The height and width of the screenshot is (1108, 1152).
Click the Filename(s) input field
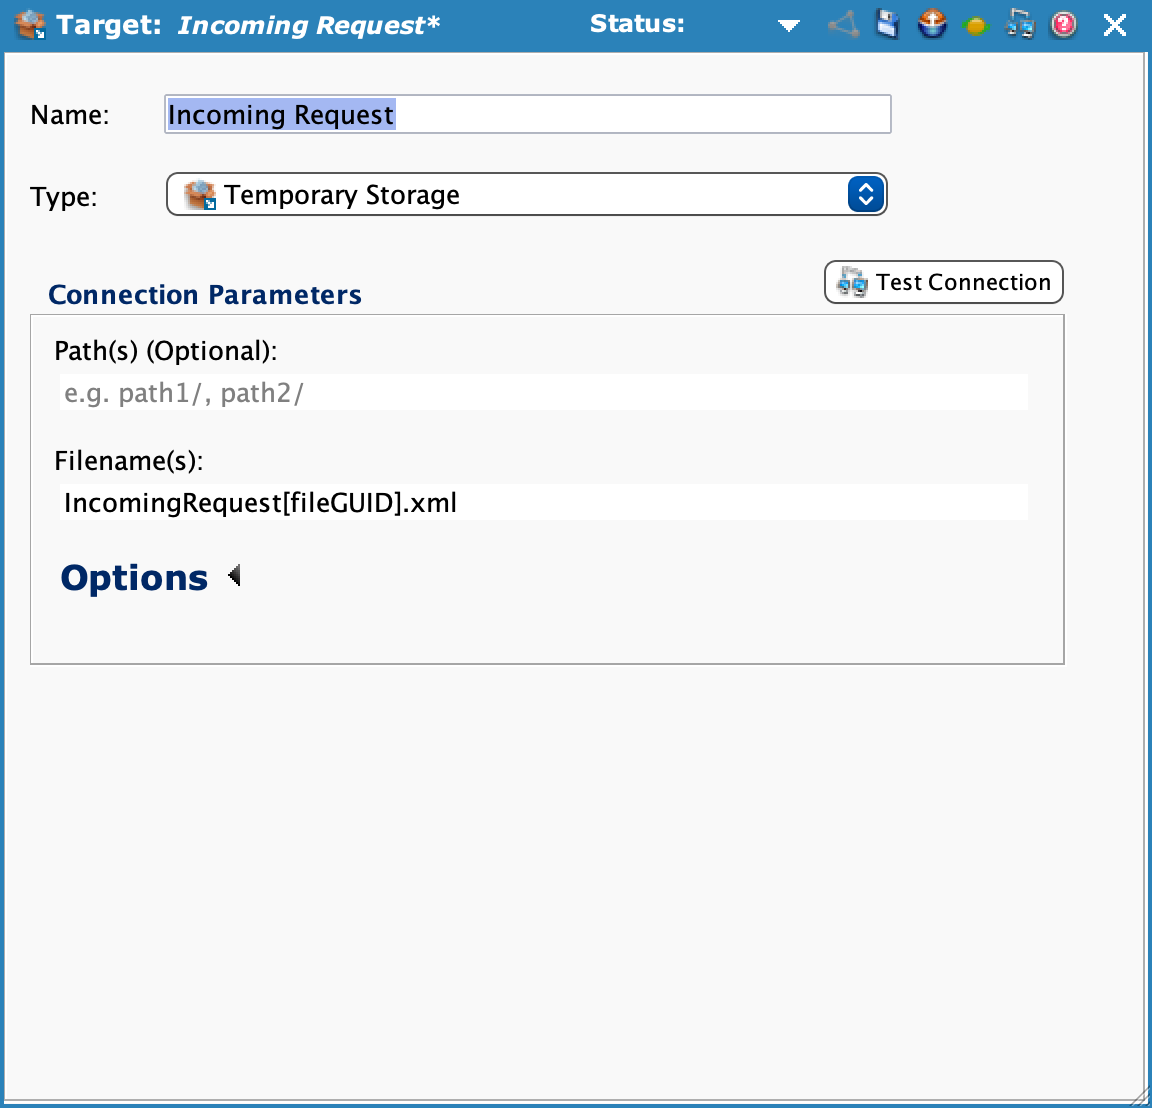[543, 502]
